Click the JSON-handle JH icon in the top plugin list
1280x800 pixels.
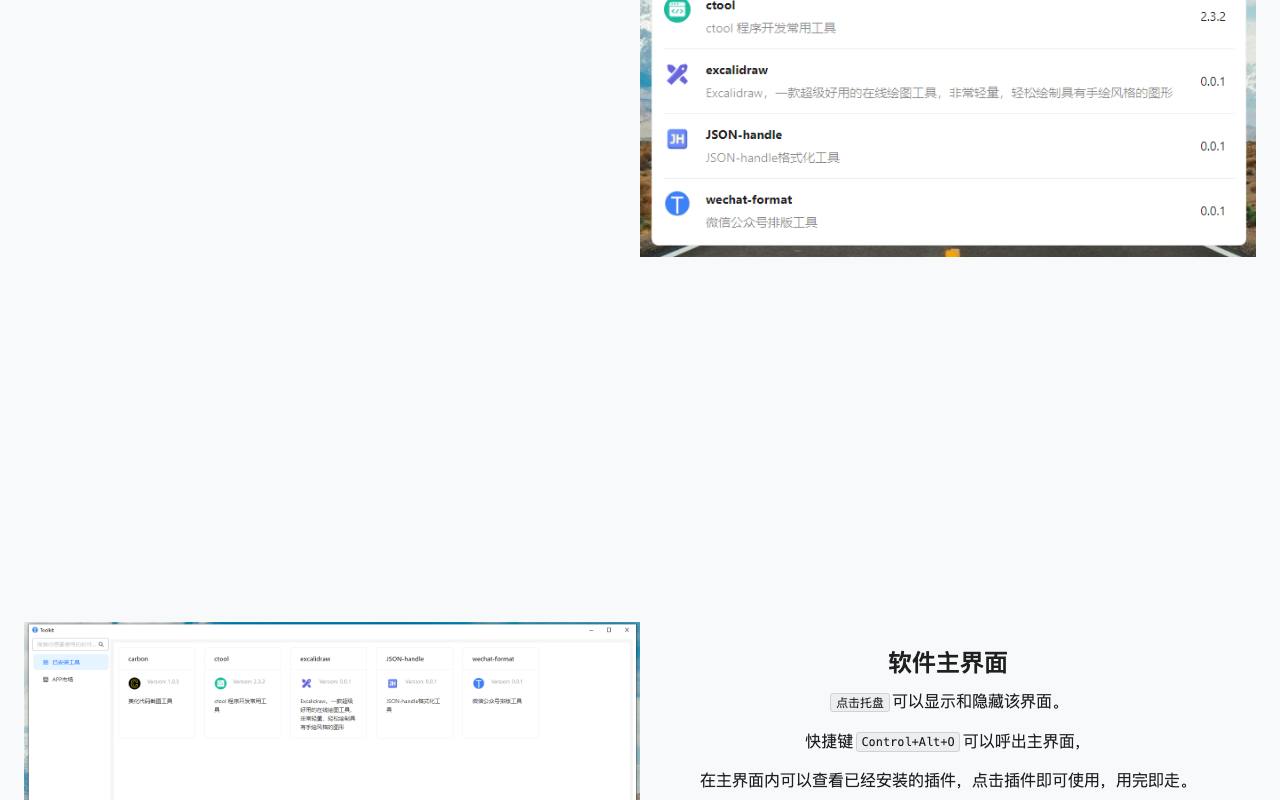tap(677, 139)
